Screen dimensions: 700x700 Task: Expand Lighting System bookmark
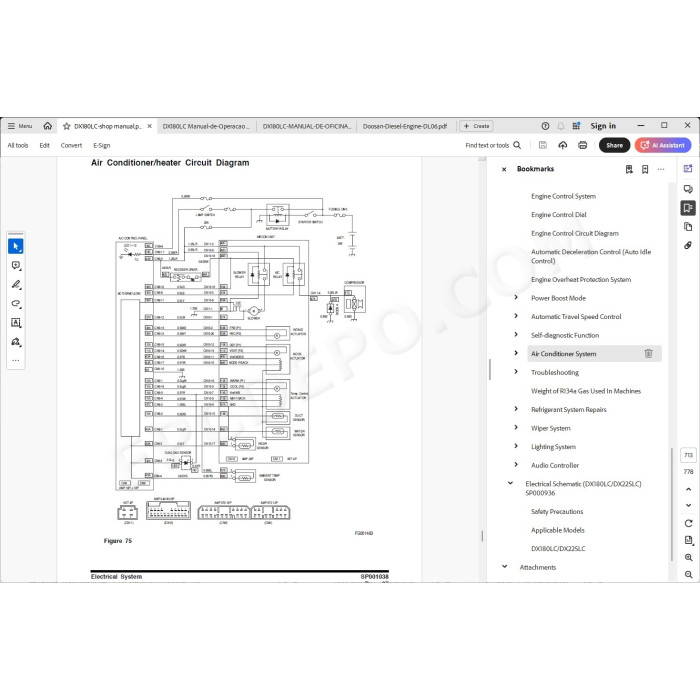(516, 446)
